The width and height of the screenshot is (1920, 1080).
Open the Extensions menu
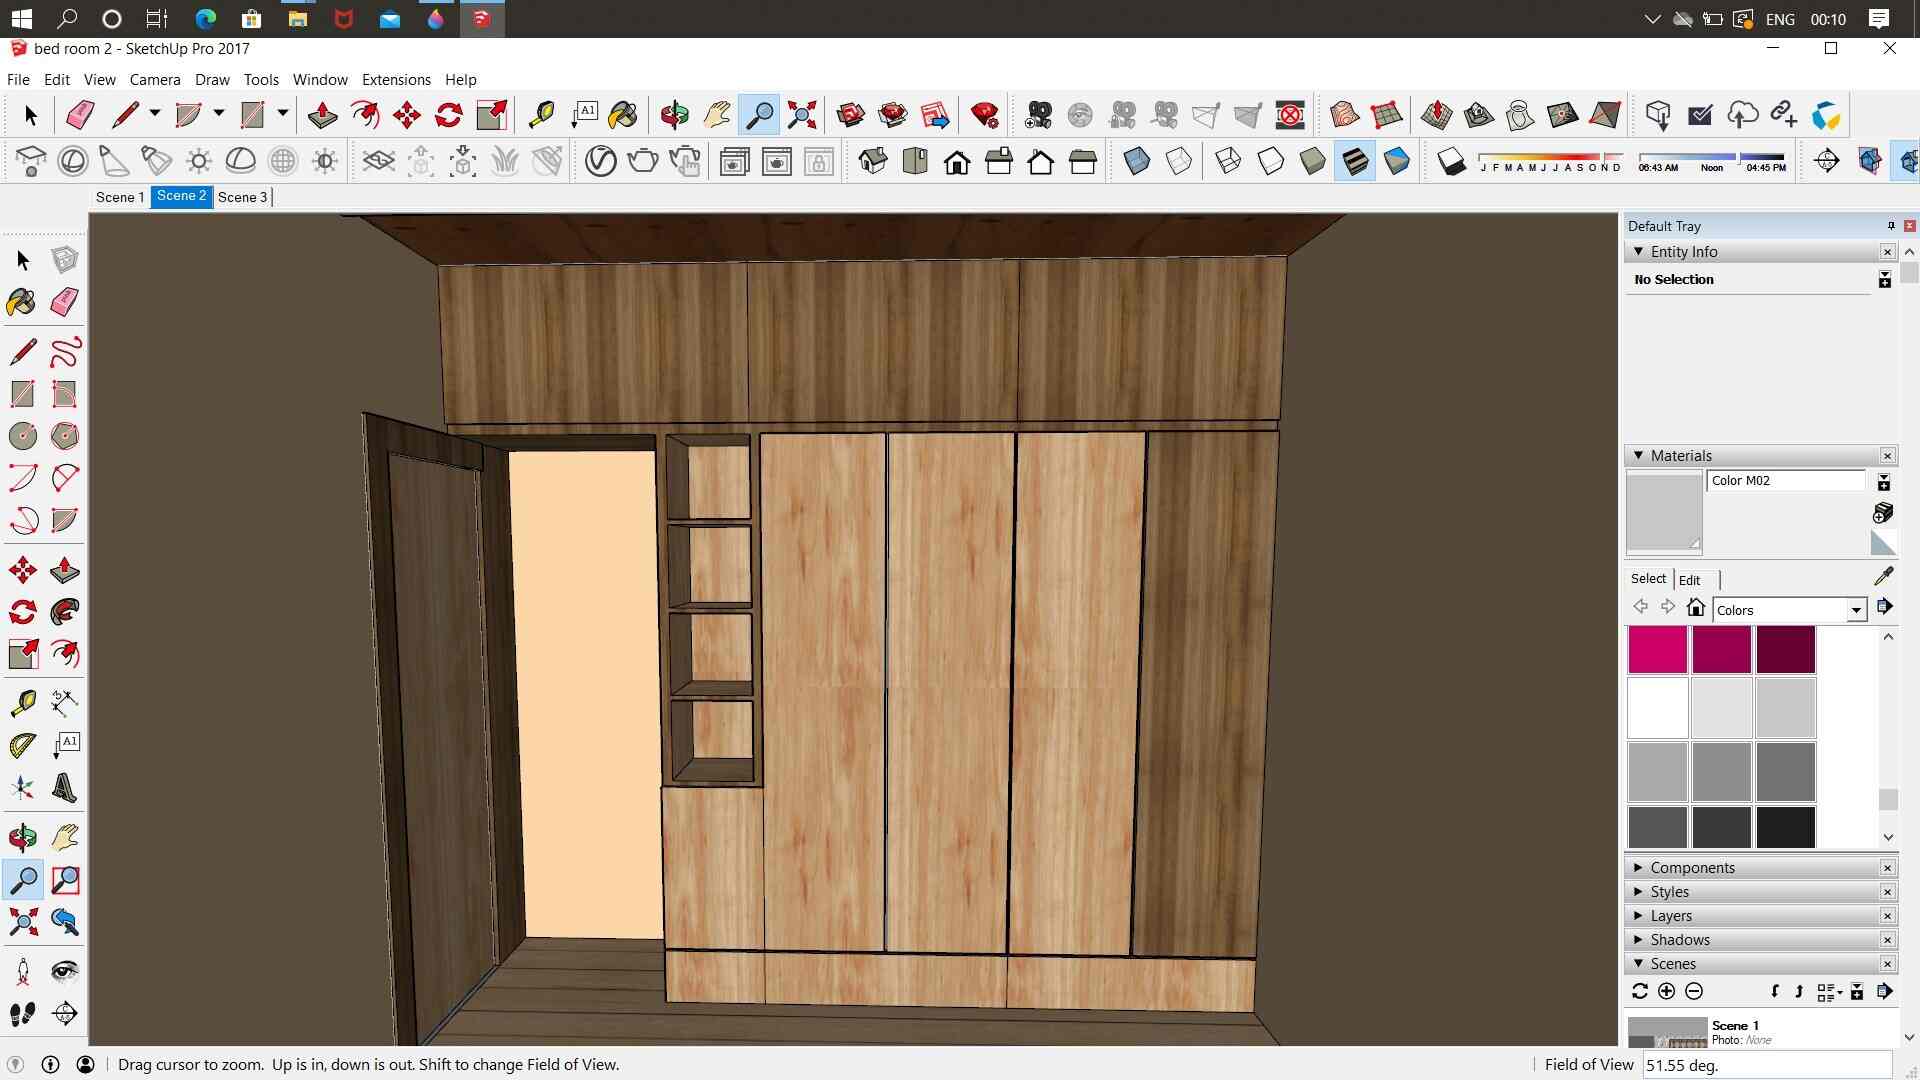[x=396, y=80]
